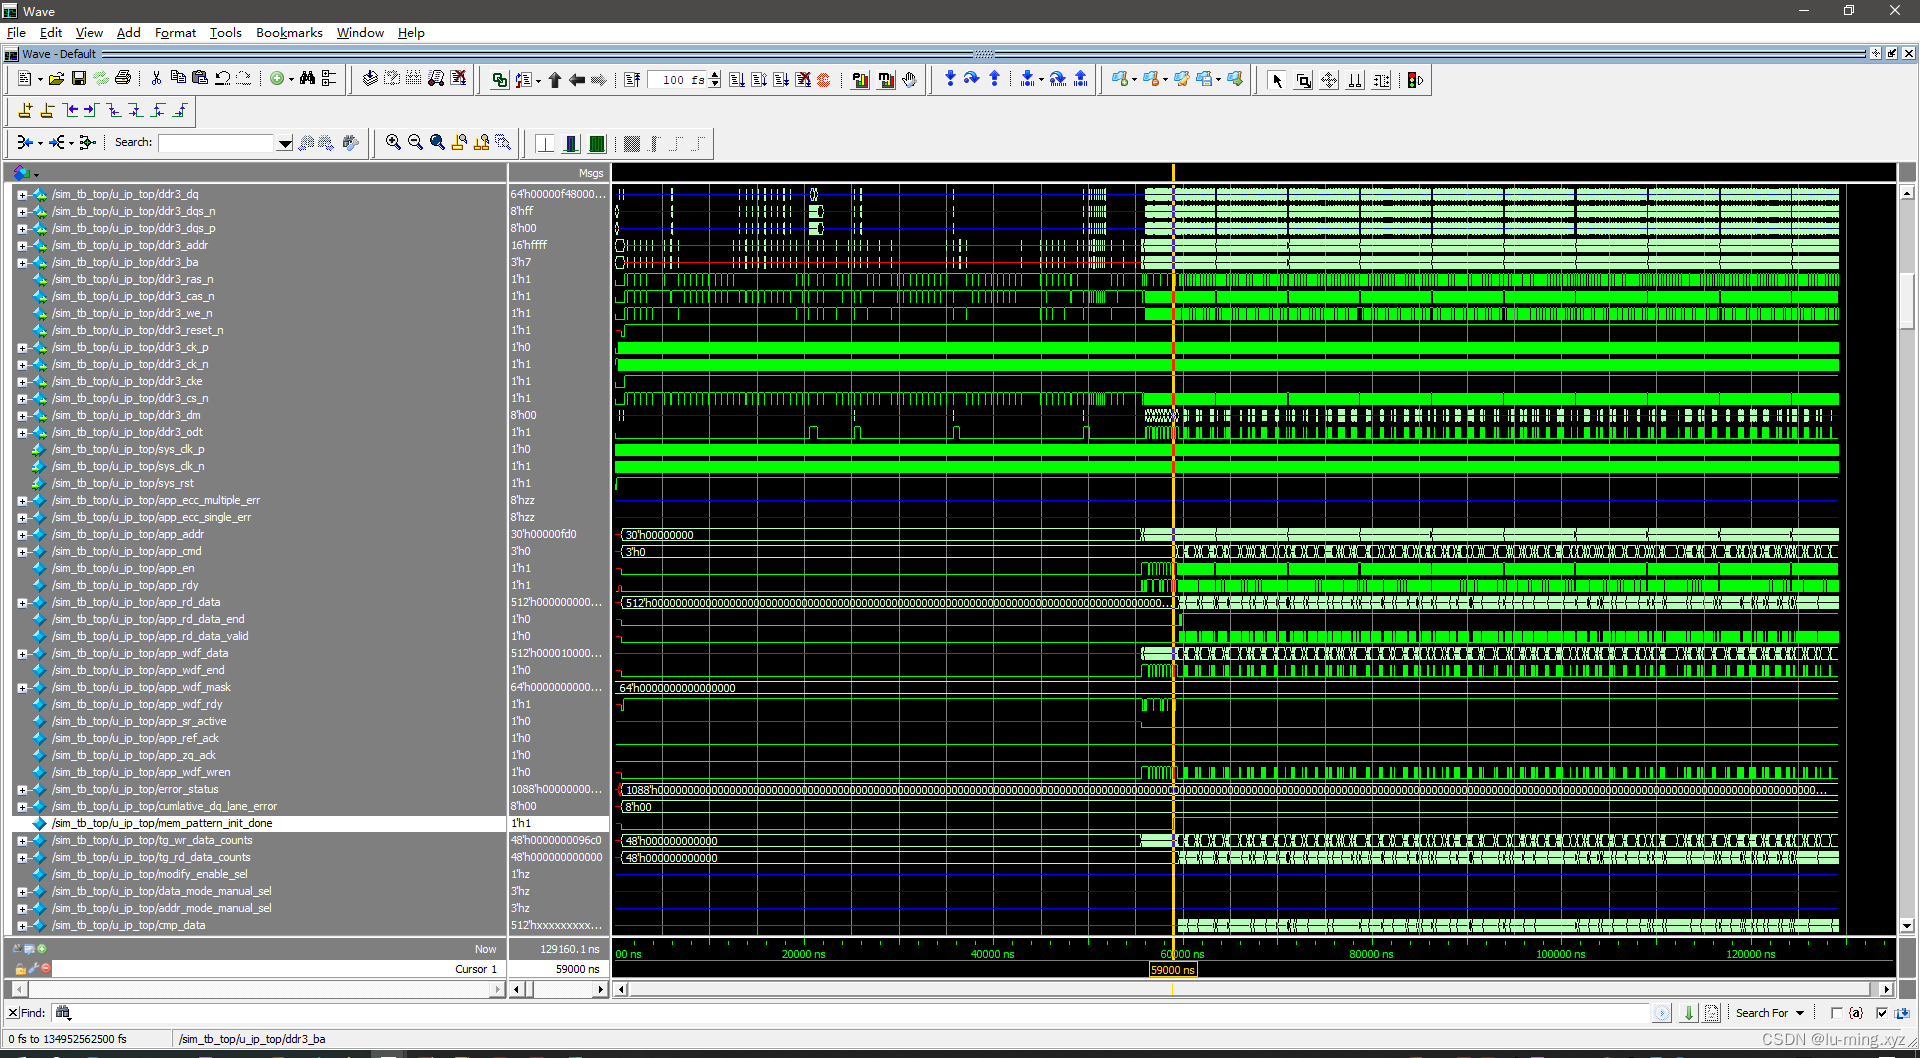Click the Save toolbar icon
Image resolution: width=1920 pixels, height=1058 pixels.
tap(78, 78)
